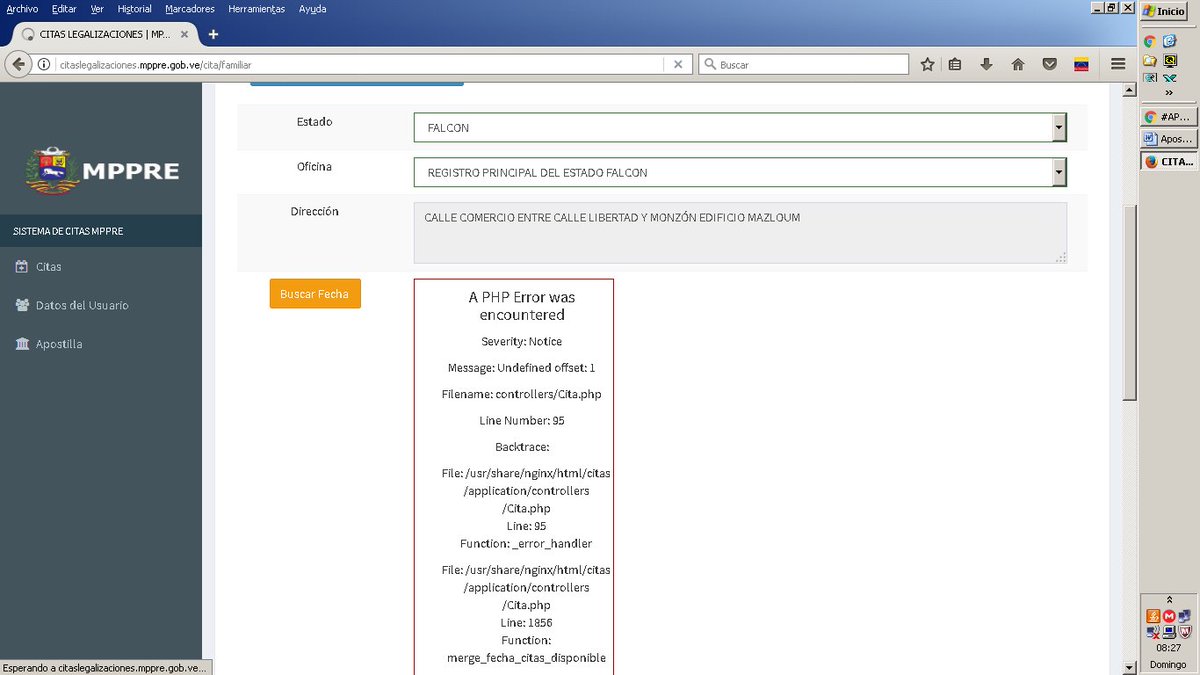Click 'Severity: Notice' text
1200x675 pixels.
click(x=521, y=342)
